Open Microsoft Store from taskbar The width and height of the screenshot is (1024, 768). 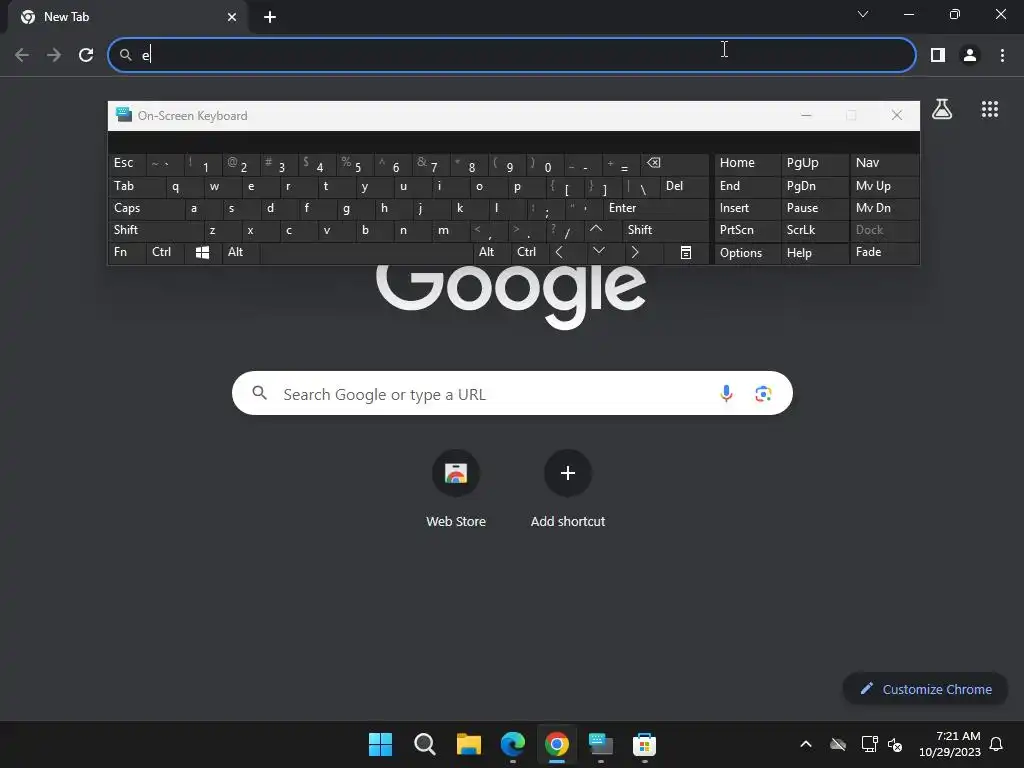point(645,744)
